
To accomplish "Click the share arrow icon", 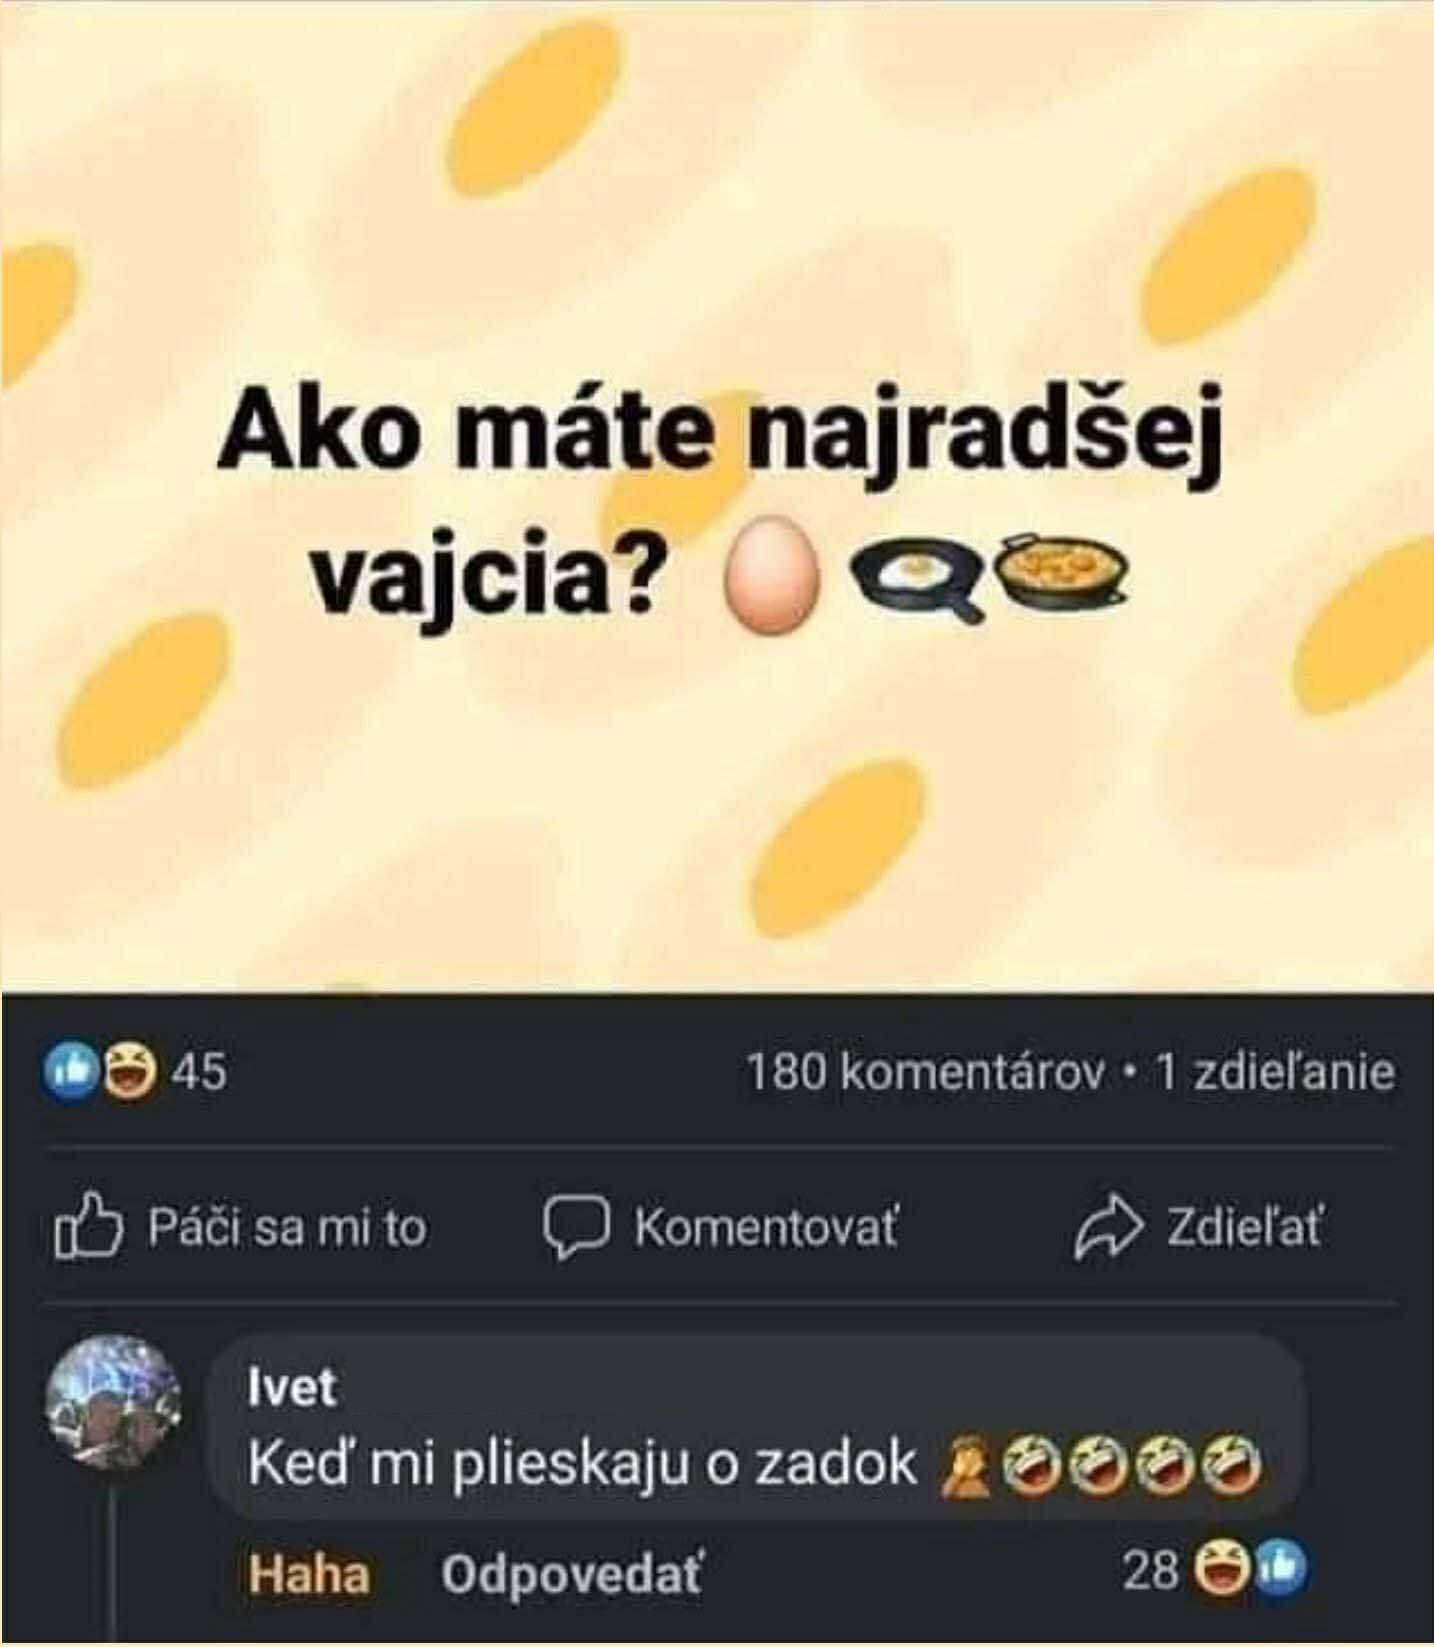I will [x=1108, y=1229].
